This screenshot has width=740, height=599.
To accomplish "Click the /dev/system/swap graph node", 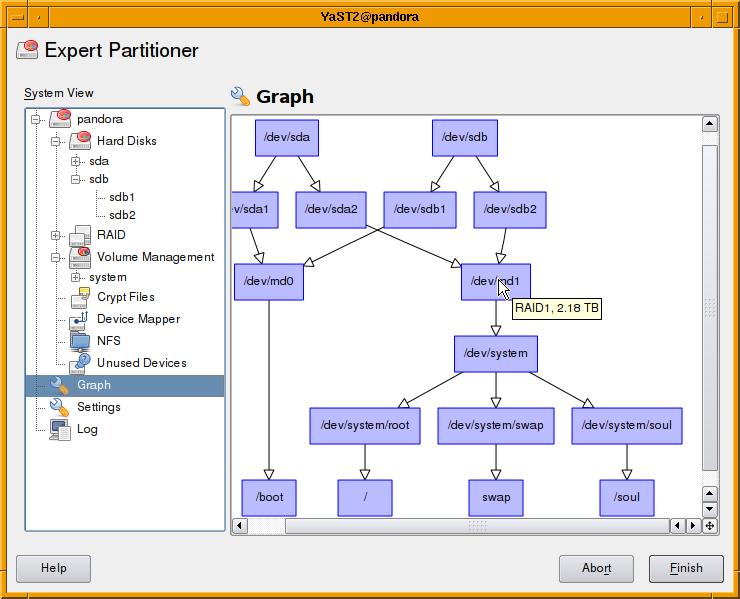I will point(496,426).
